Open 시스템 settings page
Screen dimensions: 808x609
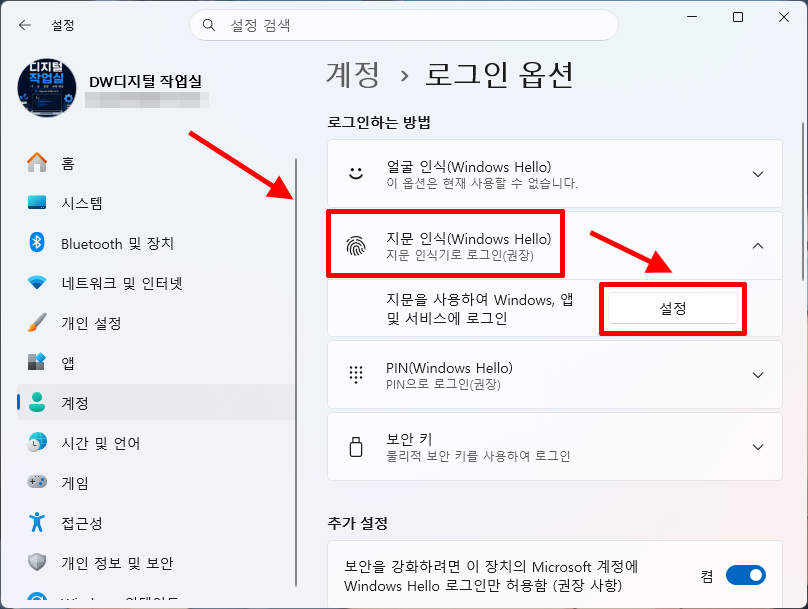156,203
